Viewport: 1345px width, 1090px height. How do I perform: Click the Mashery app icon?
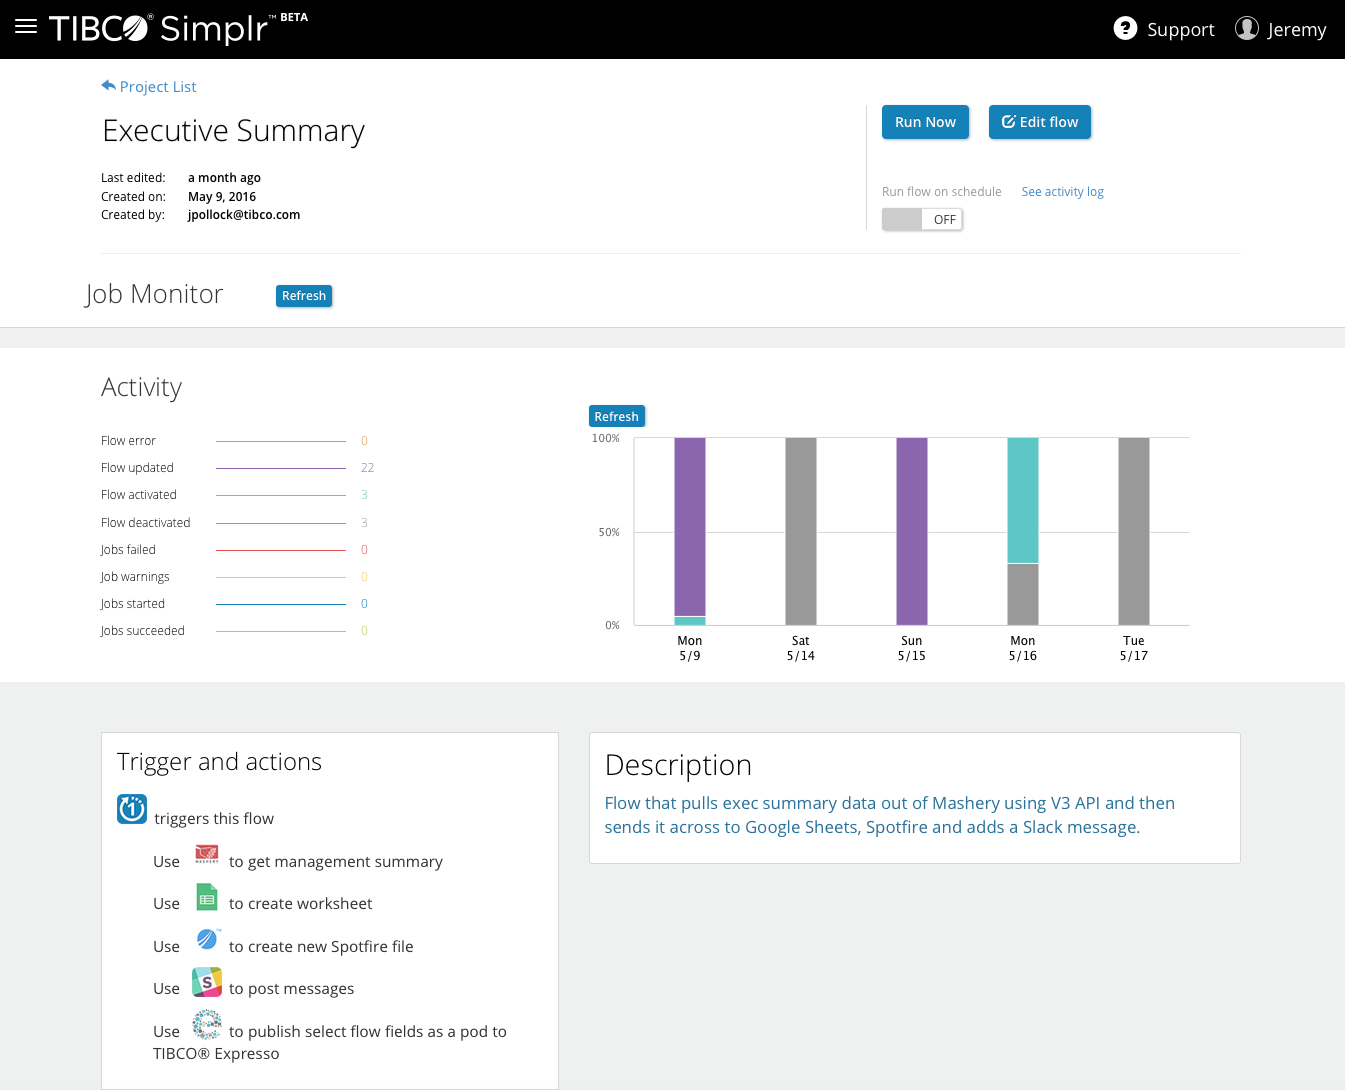tap(207, 854)
